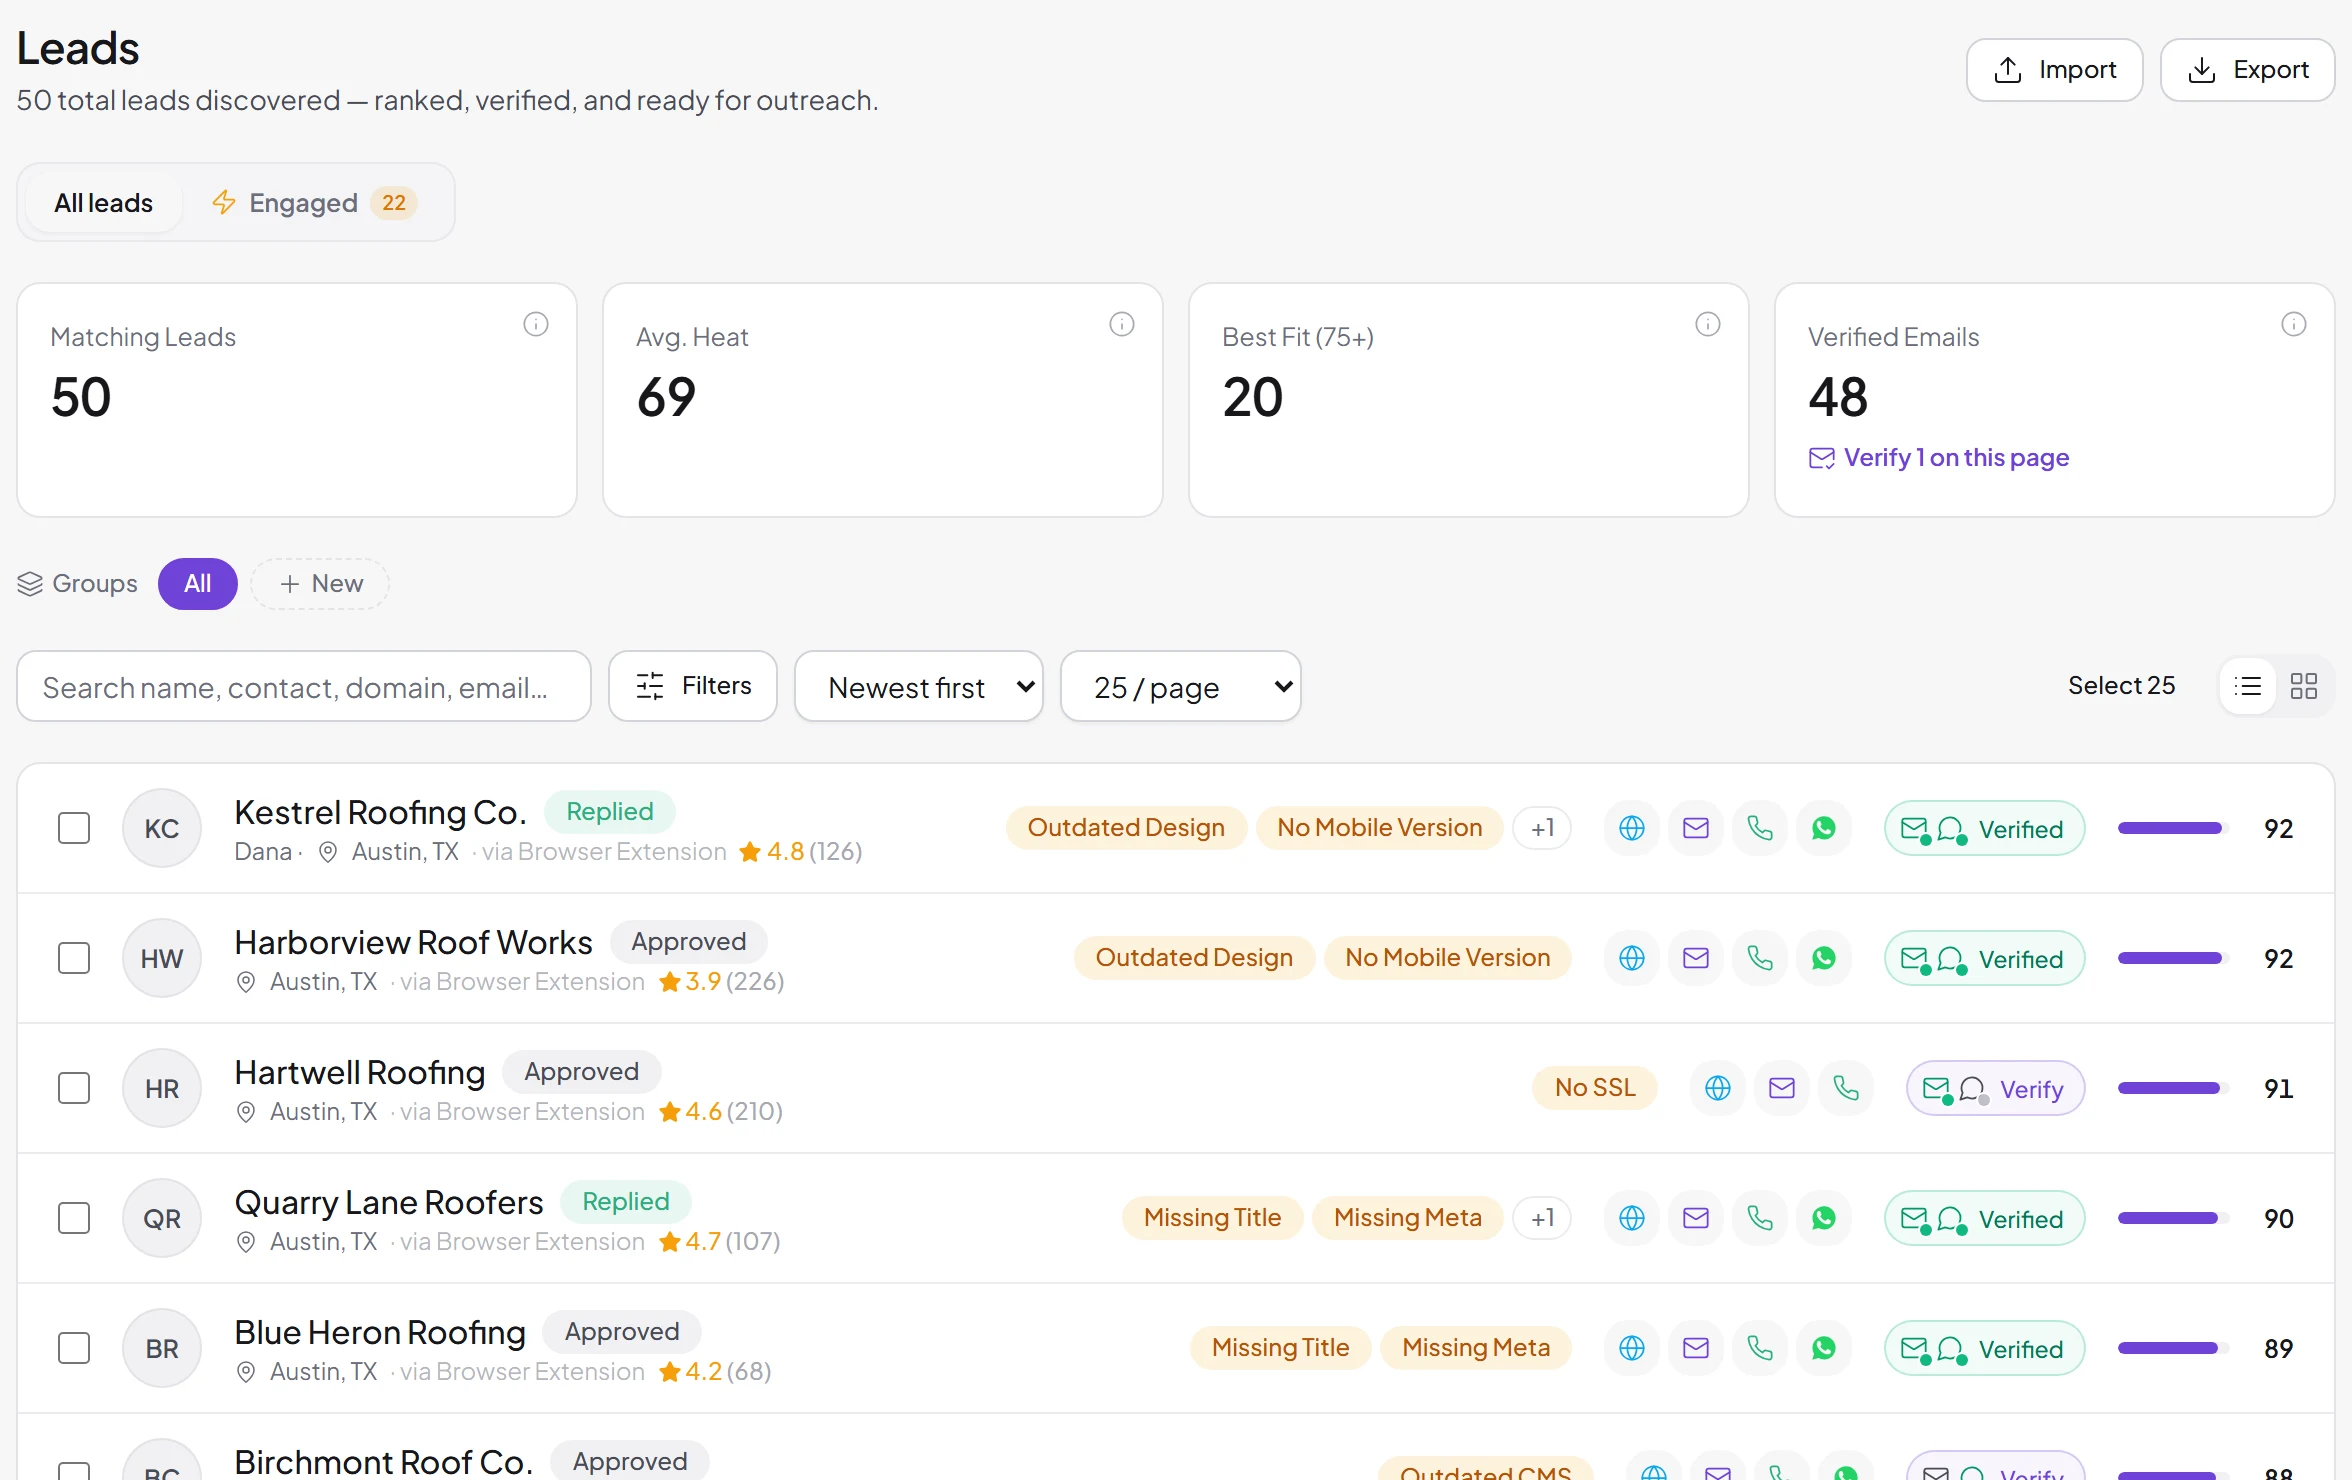The width and height of the screenshot is (2352, 1480).
Task: Check the Blue Heron Roofing row
Action: pos(74,1348)
